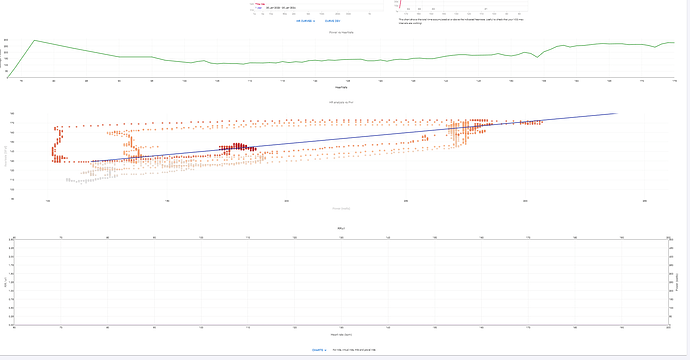Open the HR CURVES dropdown
This screenshot has height=360, width=690.
click(x=305, y=21)
